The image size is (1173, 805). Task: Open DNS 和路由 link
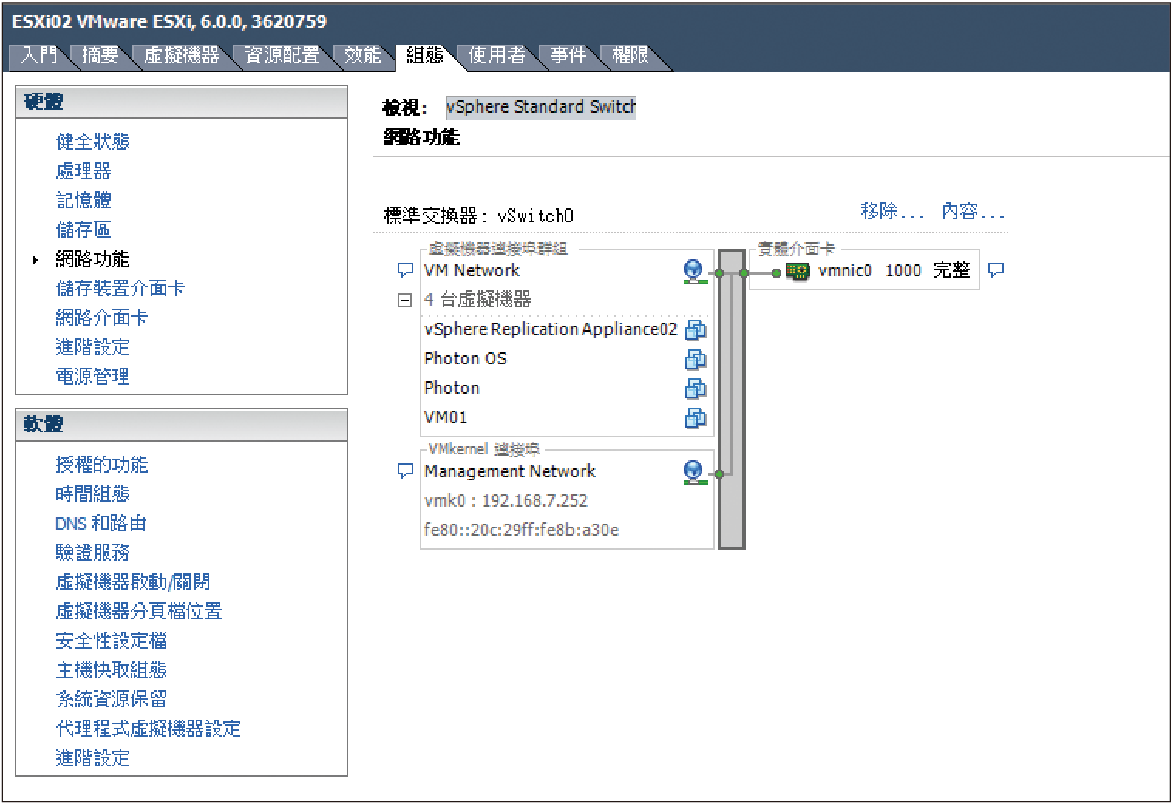(x=100, y=523)
